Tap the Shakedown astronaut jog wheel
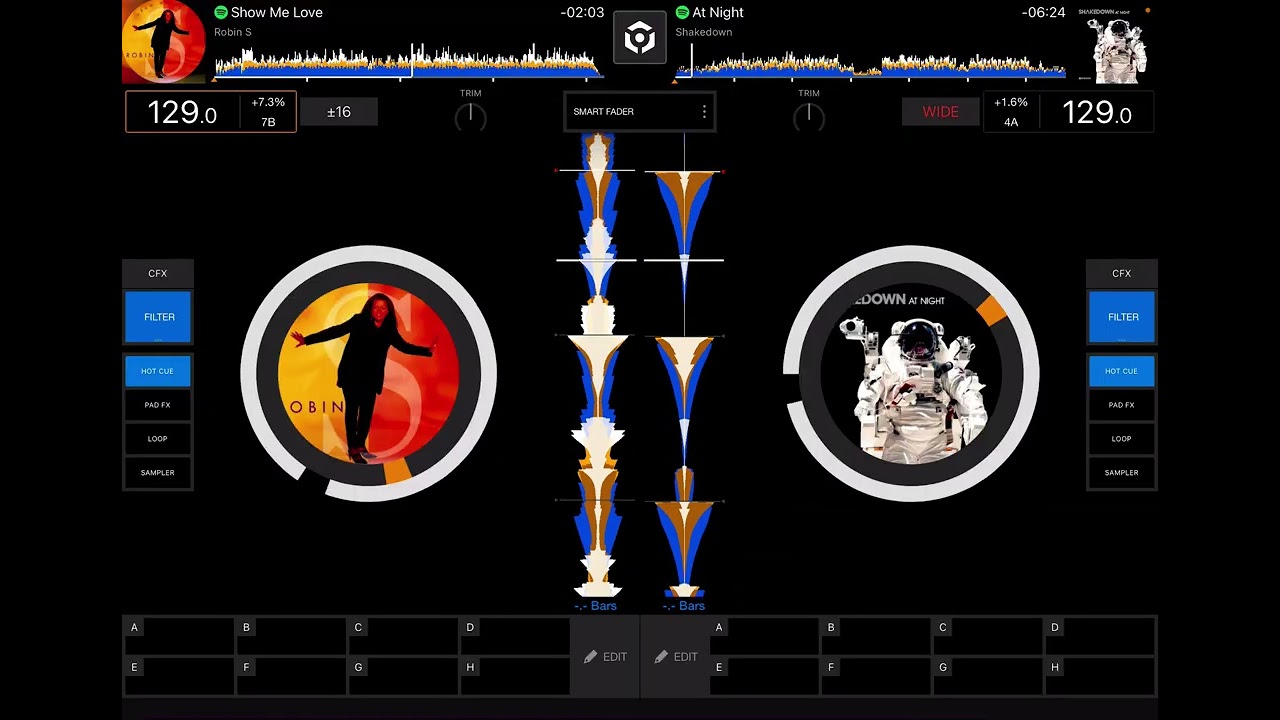 coord(911,373)
